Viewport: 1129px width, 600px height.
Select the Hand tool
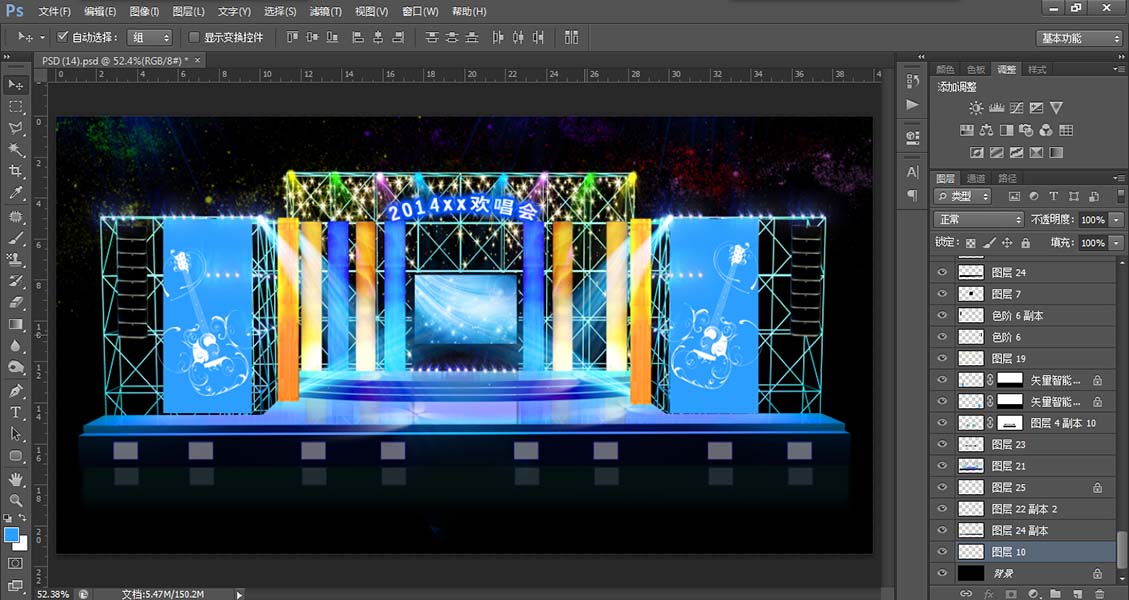15,479
